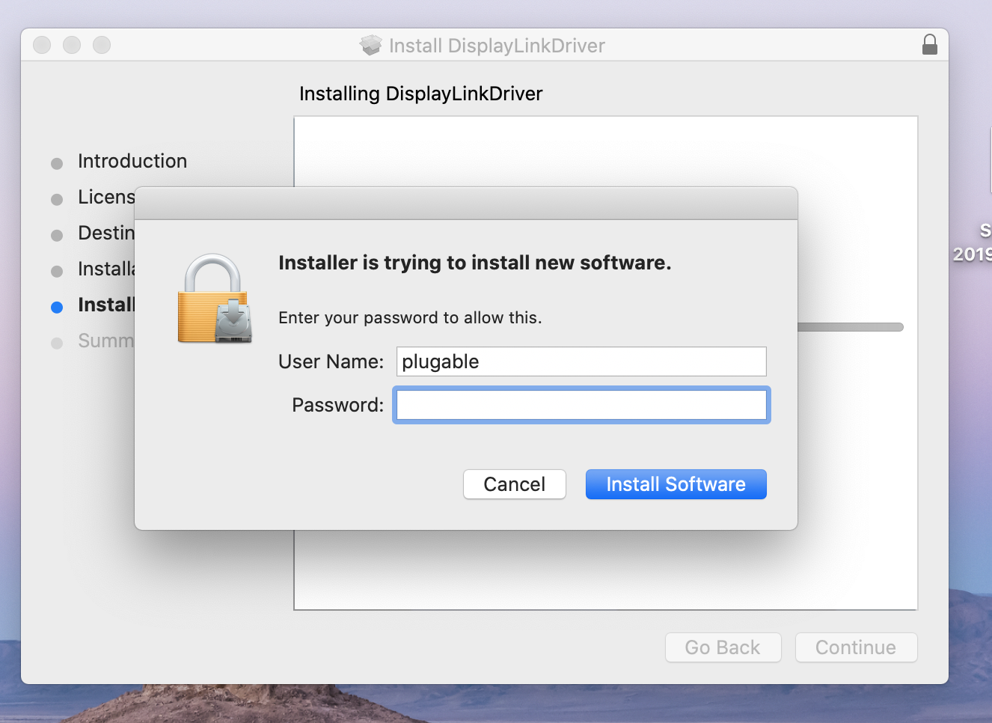Image resolution: width=992 pixels, height=723 pixels.
Task: Cancel the password dialog
Action: point(514,484)
